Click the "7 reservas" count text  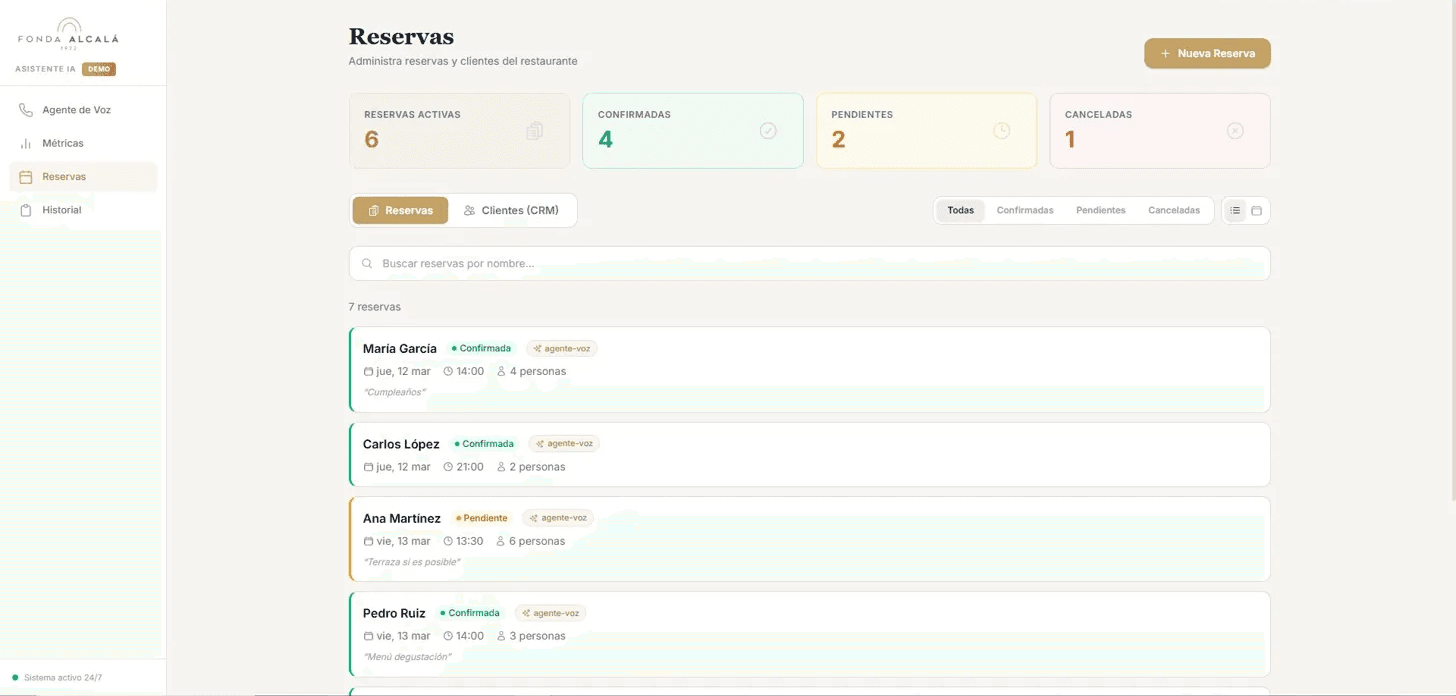(375, 307)
